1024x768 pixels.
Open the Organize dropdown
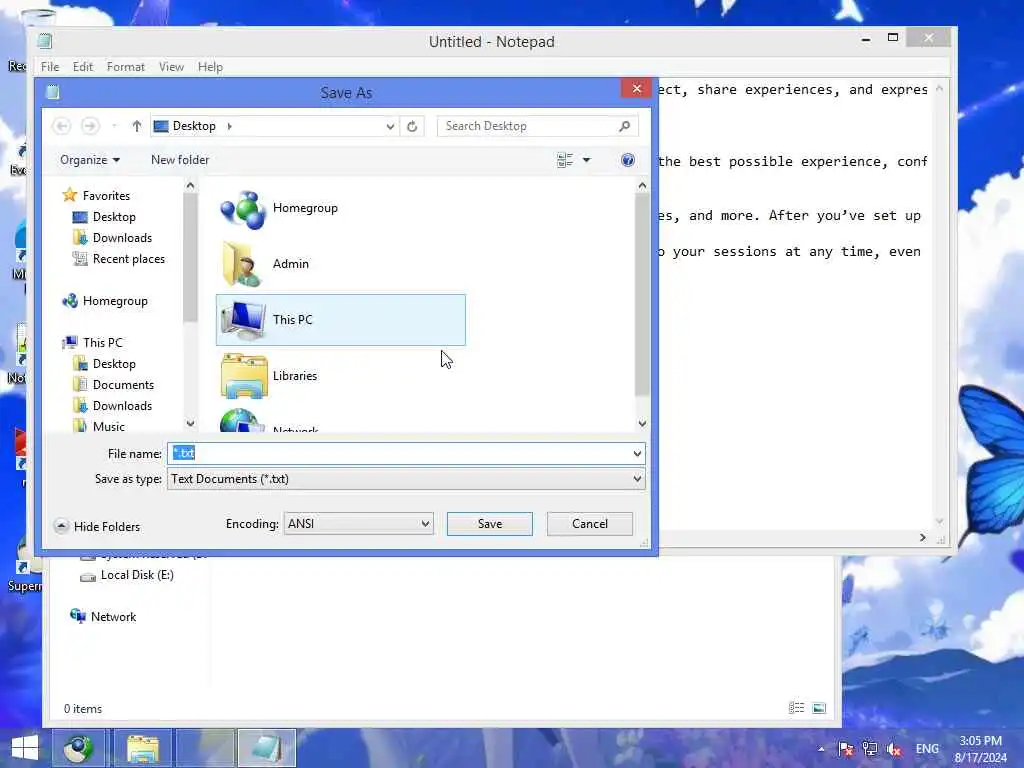[x=89, y=160]
